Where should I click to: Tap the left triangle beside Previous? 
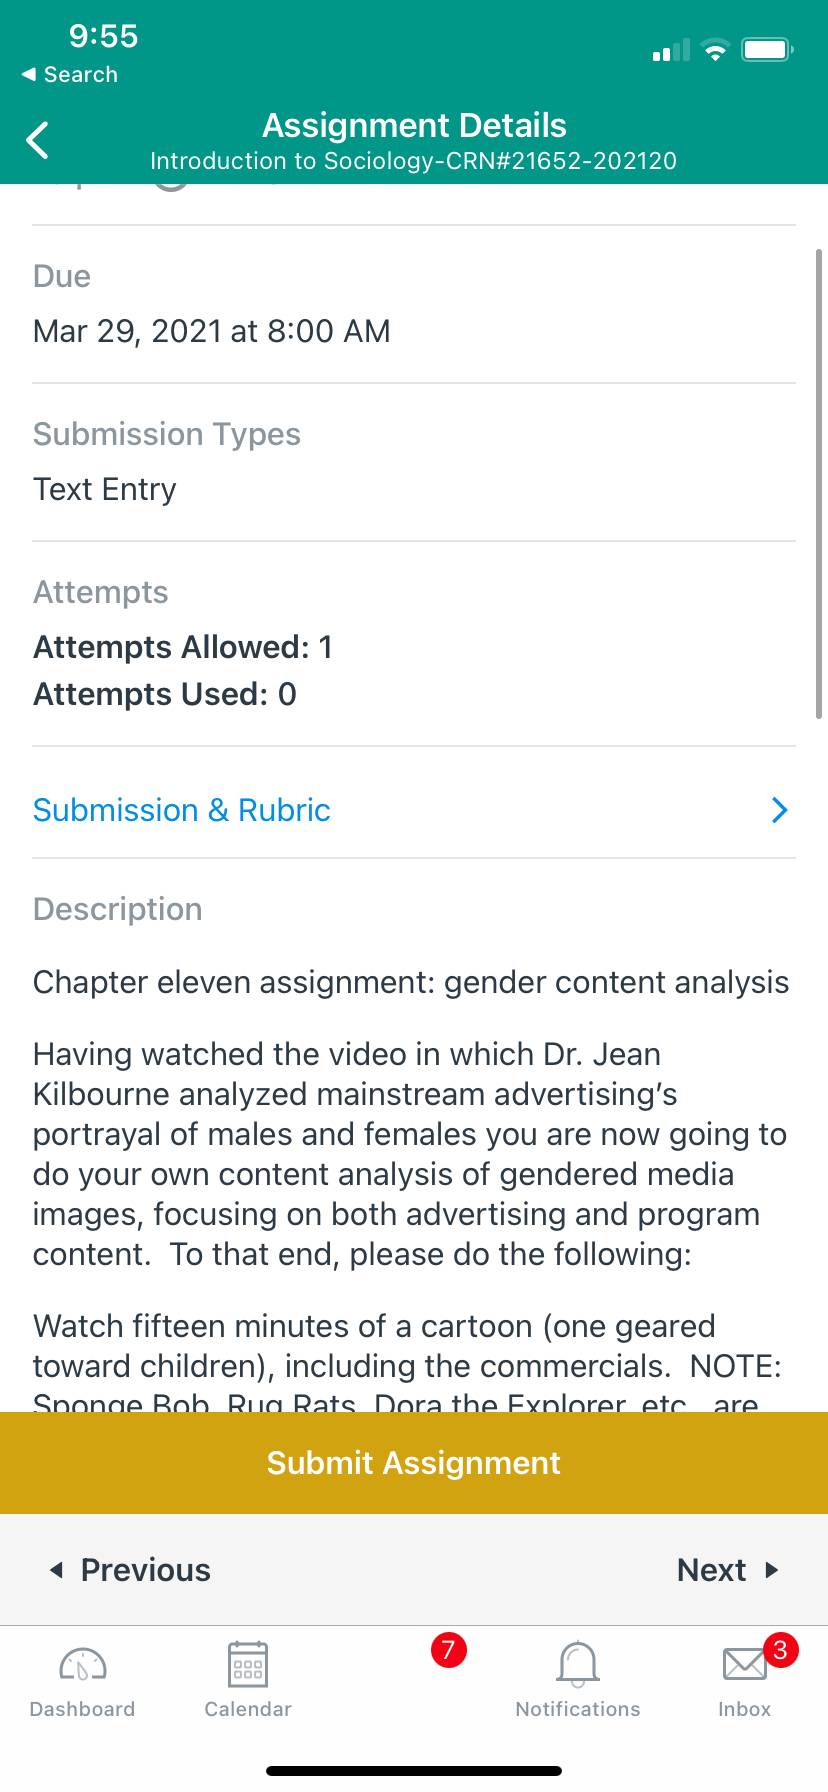57,1570
